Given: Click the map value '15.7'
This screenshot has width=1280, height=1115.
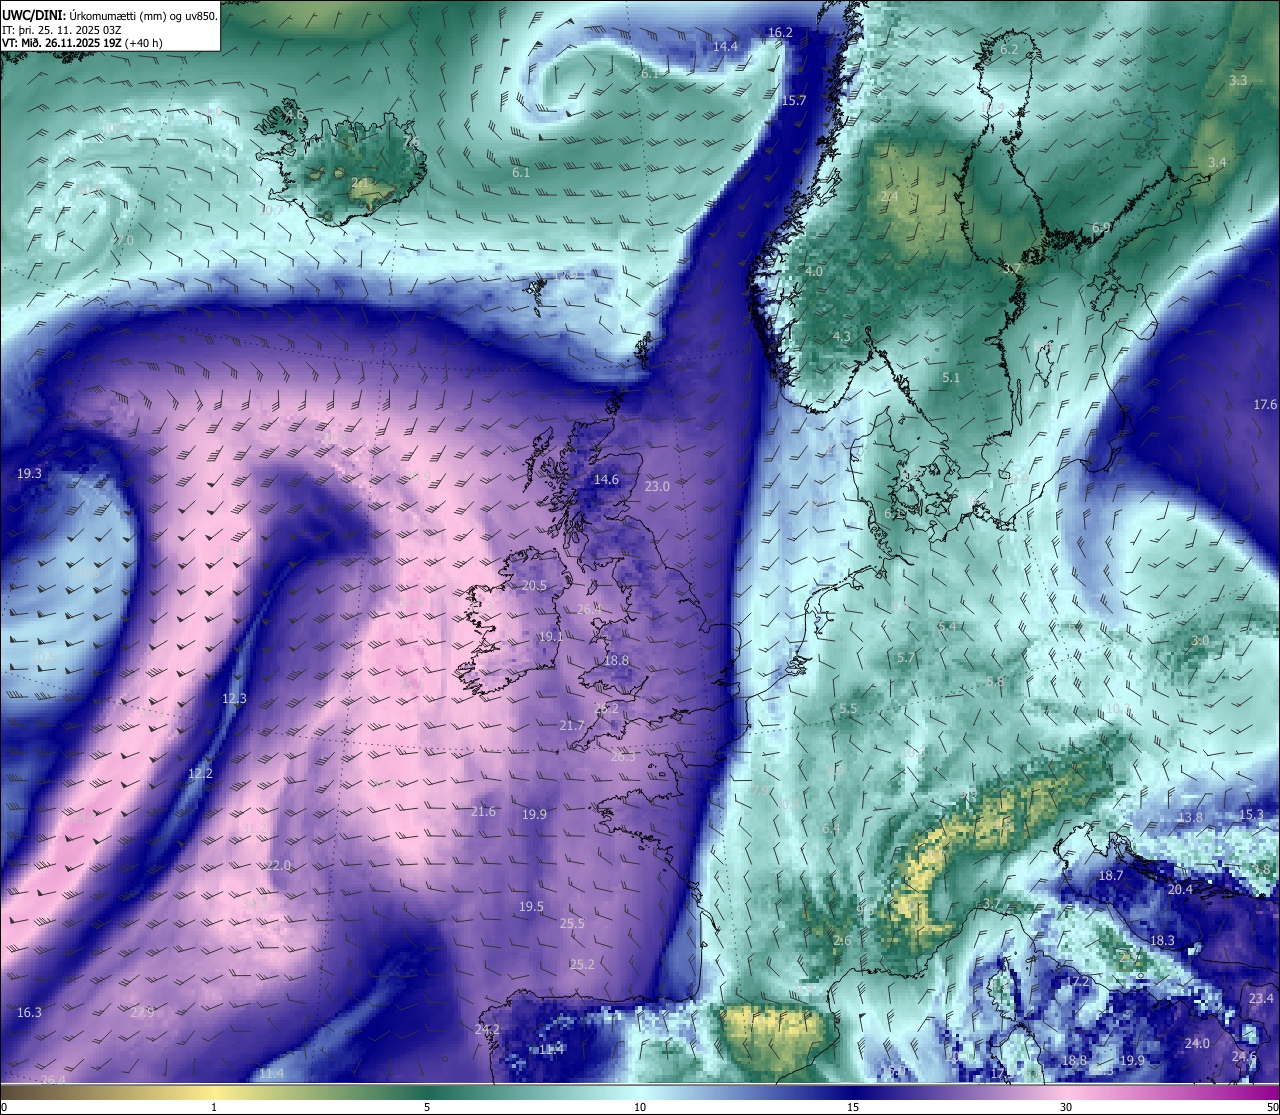Looking at the screenshot, I should pos(794,101).
